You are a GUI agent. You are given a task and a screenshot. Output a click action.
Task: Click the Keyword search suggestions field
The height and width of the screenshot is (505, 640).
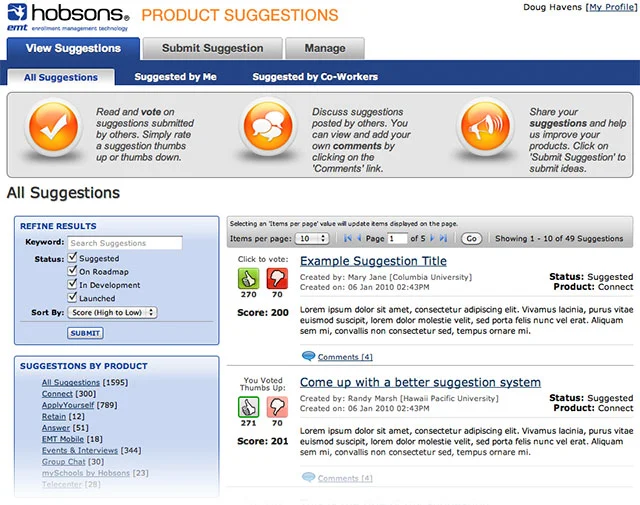coord(125,243)
